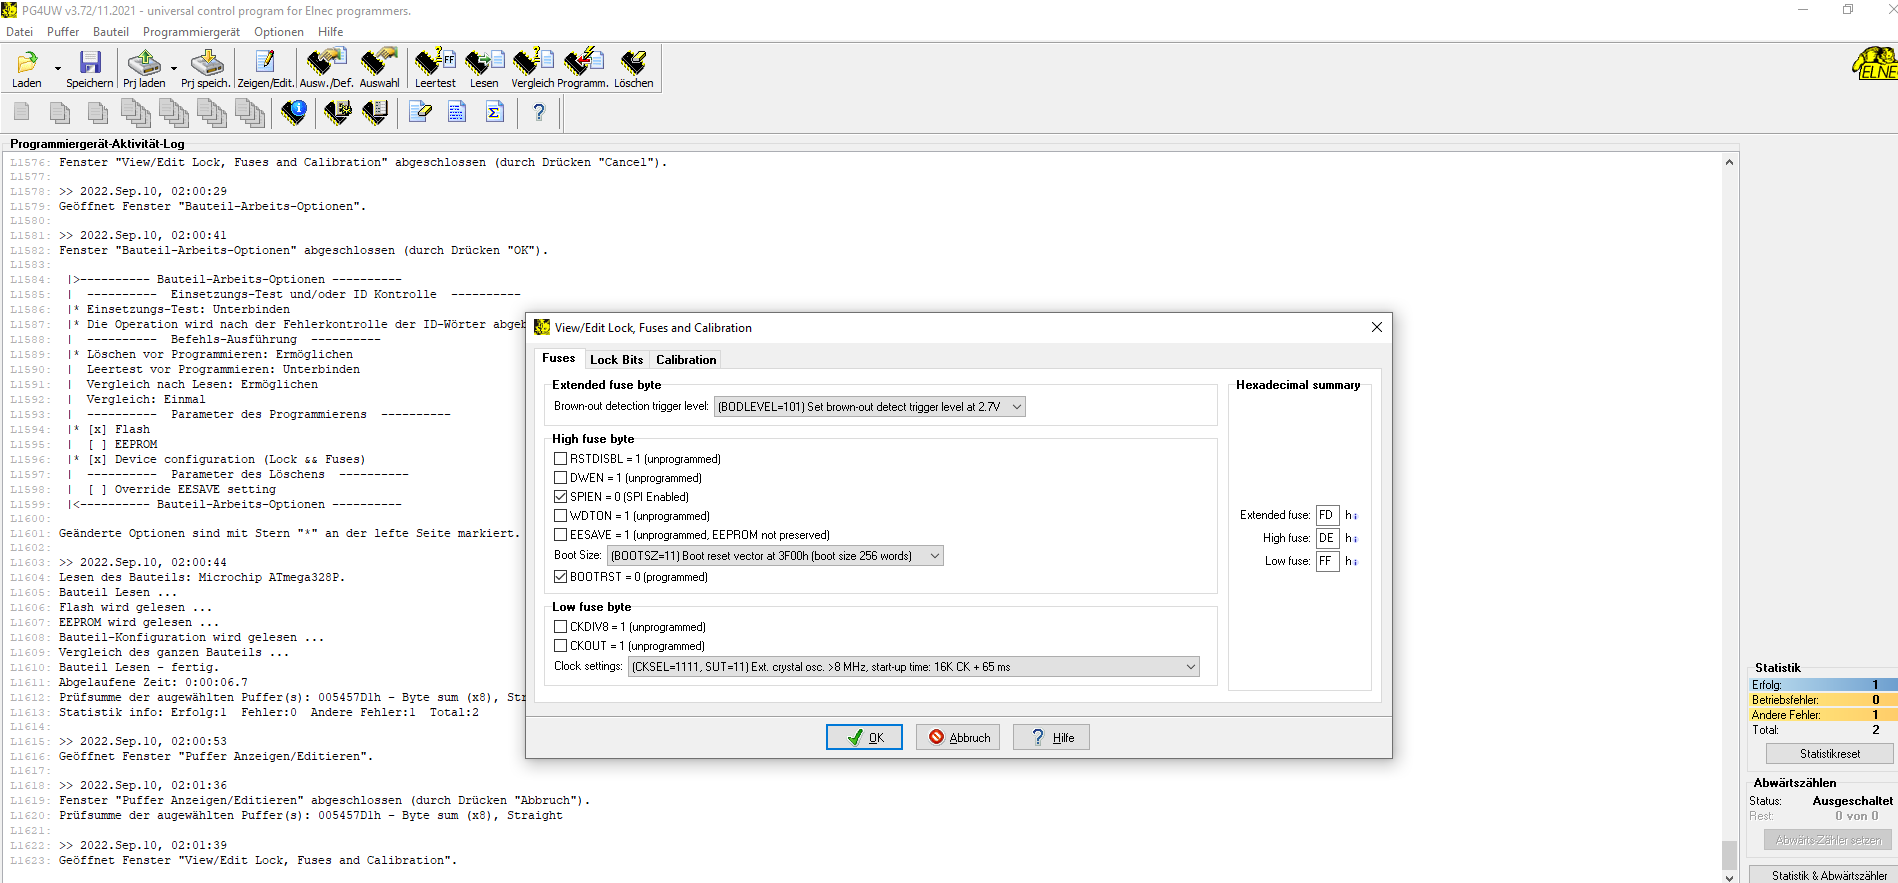Screen dimensions: 1898x883
Task: Click the buffer erase page-with-eraser icon
Action: [420, 112]
